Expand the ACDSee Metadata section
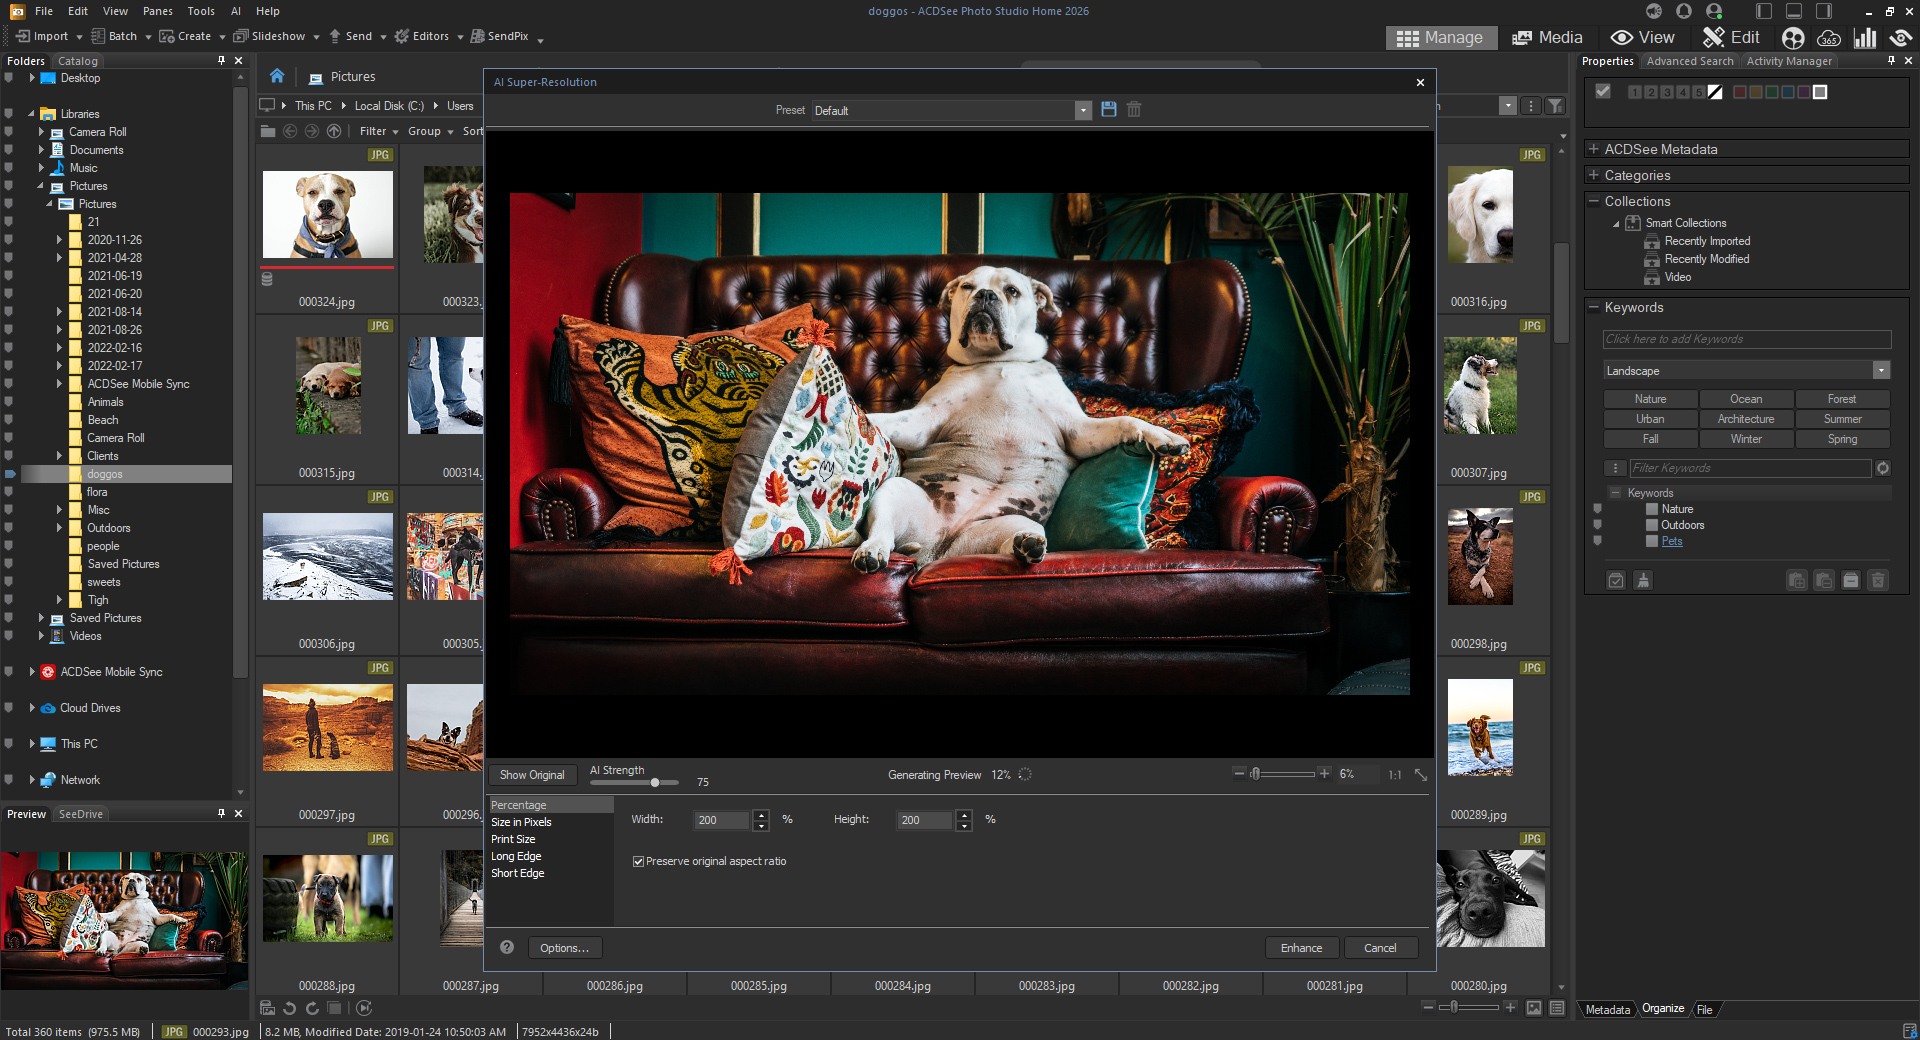Image resolution: width=1920 pixels, height=1040 pixels. pos(1594,149)
